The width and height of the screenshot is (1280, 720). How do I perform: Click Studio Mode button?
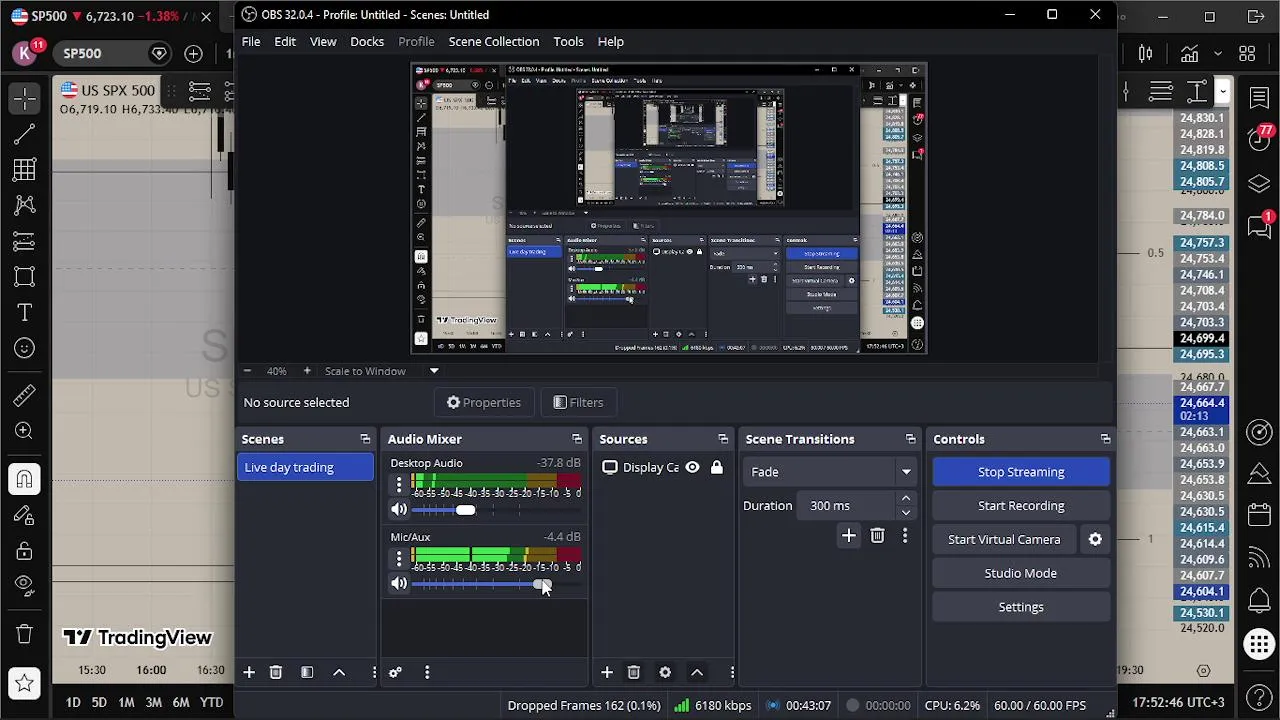pos(1021,573)
